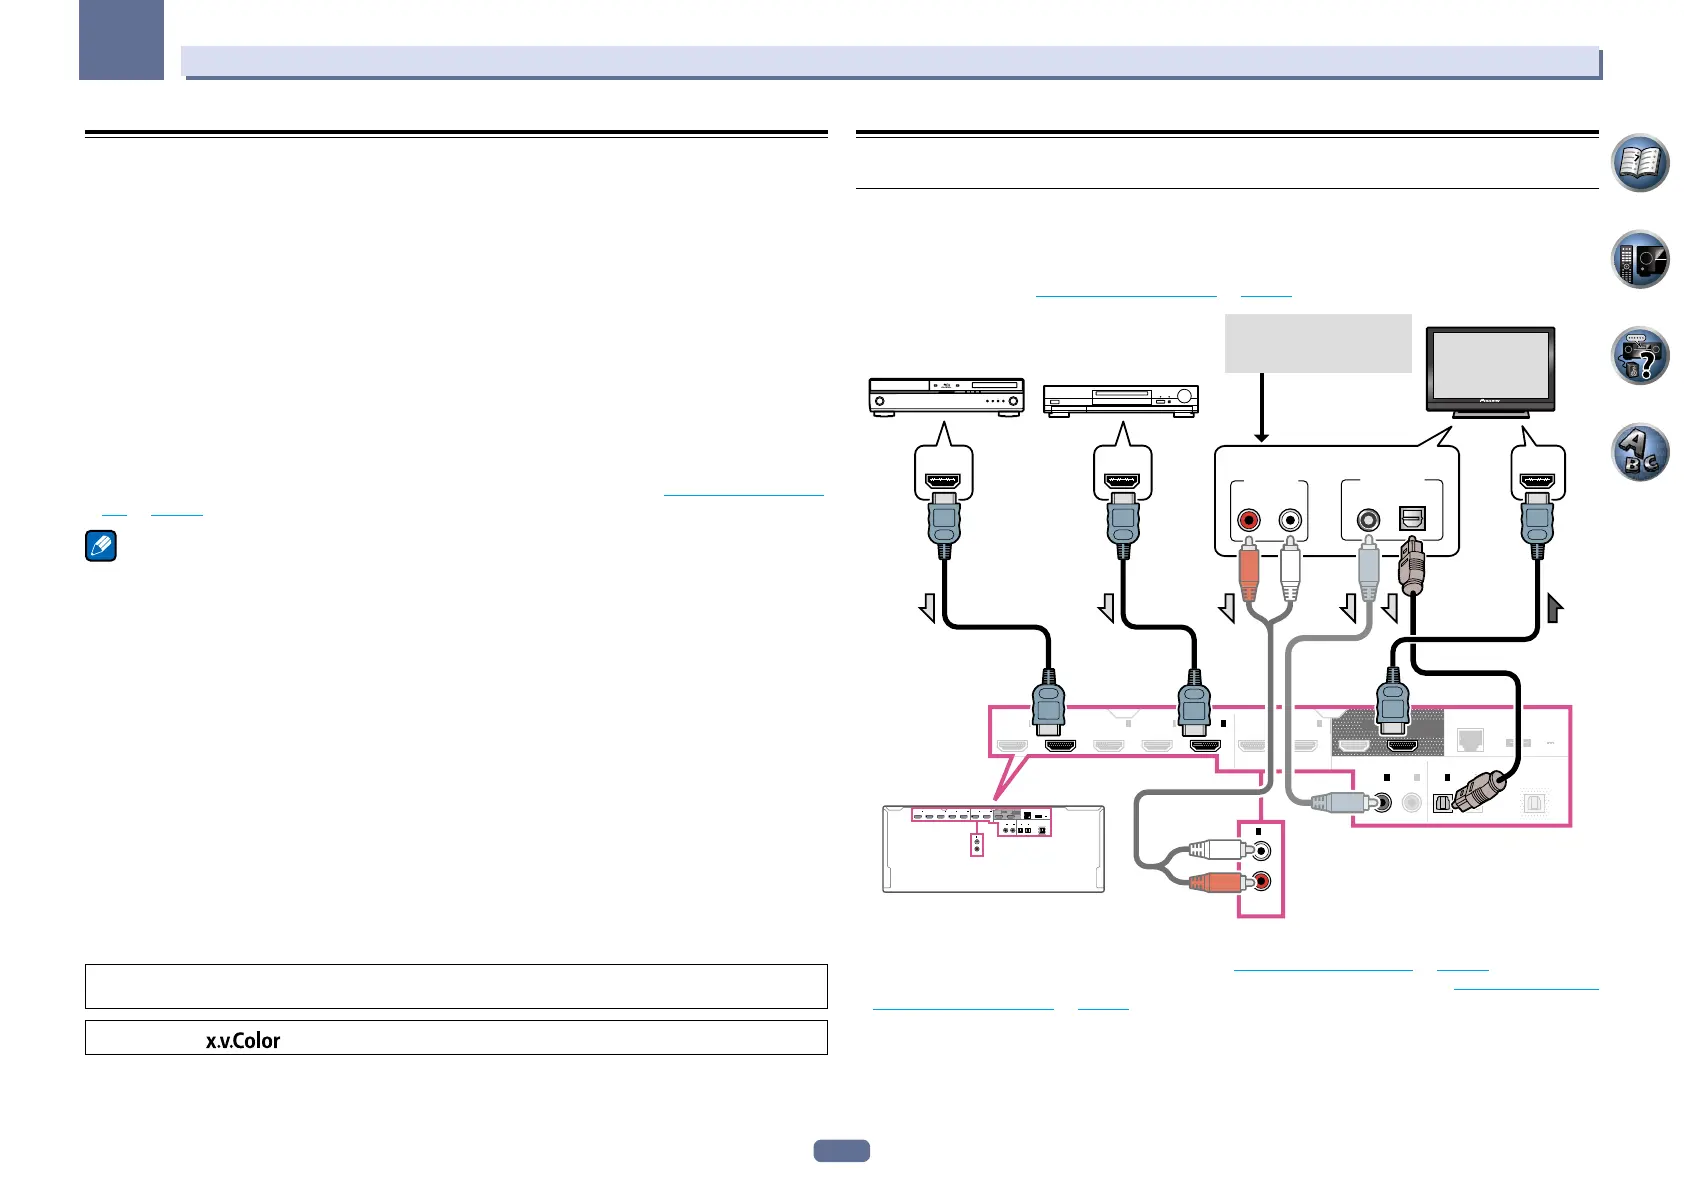This screenshot has width=1684, height=1191.
Task: Click the blue chapter number block
Action: (122, 40)
